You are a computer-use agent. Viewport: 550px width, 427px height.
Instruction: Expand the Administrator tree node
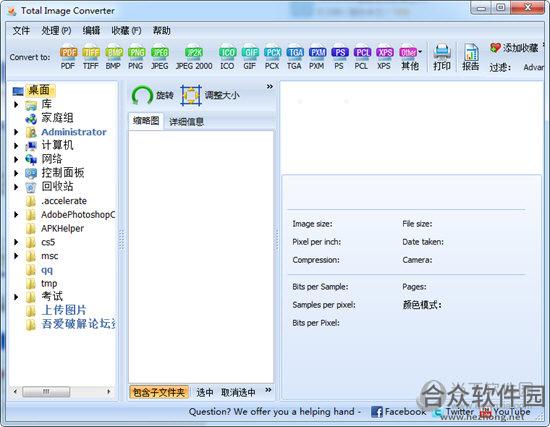[16, 132]
